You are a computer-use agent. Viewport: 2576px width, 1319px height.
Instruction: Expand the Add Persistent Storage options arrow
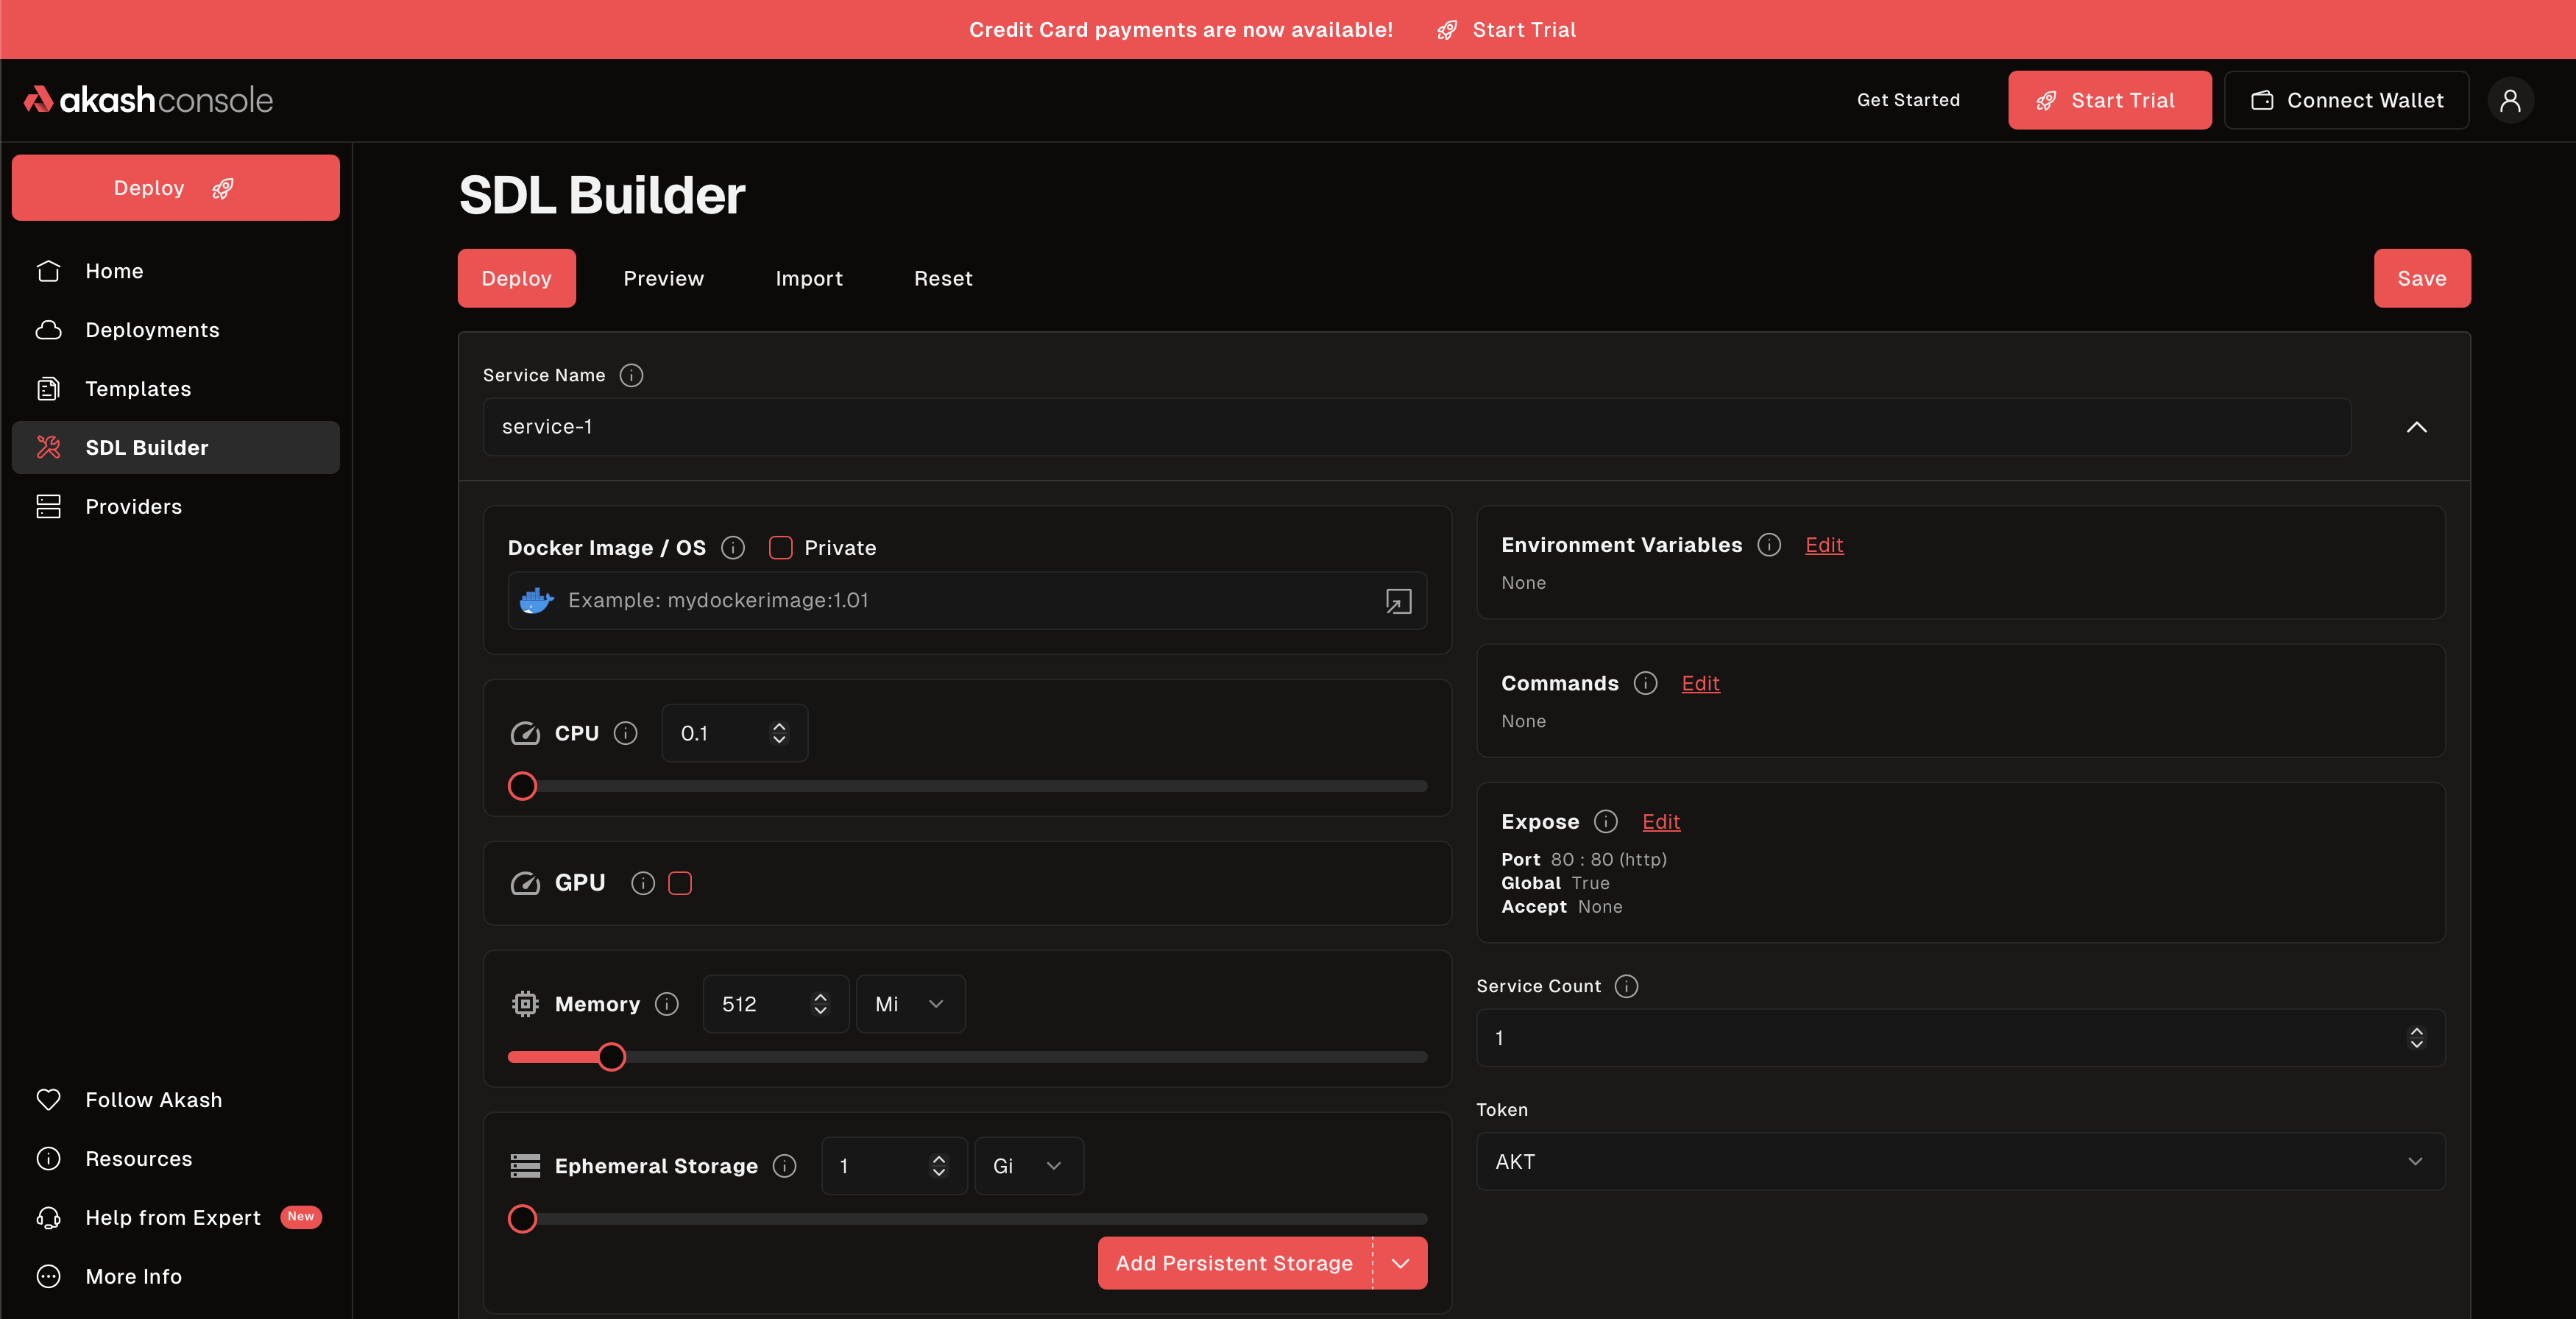click(1398, 1262)
